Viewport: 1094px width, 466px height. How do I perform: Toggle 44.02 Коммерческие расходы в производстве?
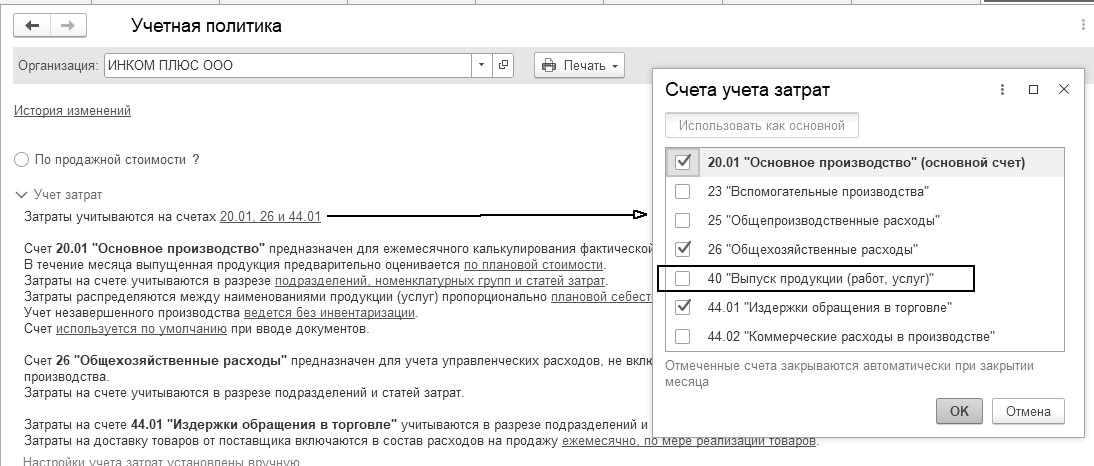(x=683, y=336)
